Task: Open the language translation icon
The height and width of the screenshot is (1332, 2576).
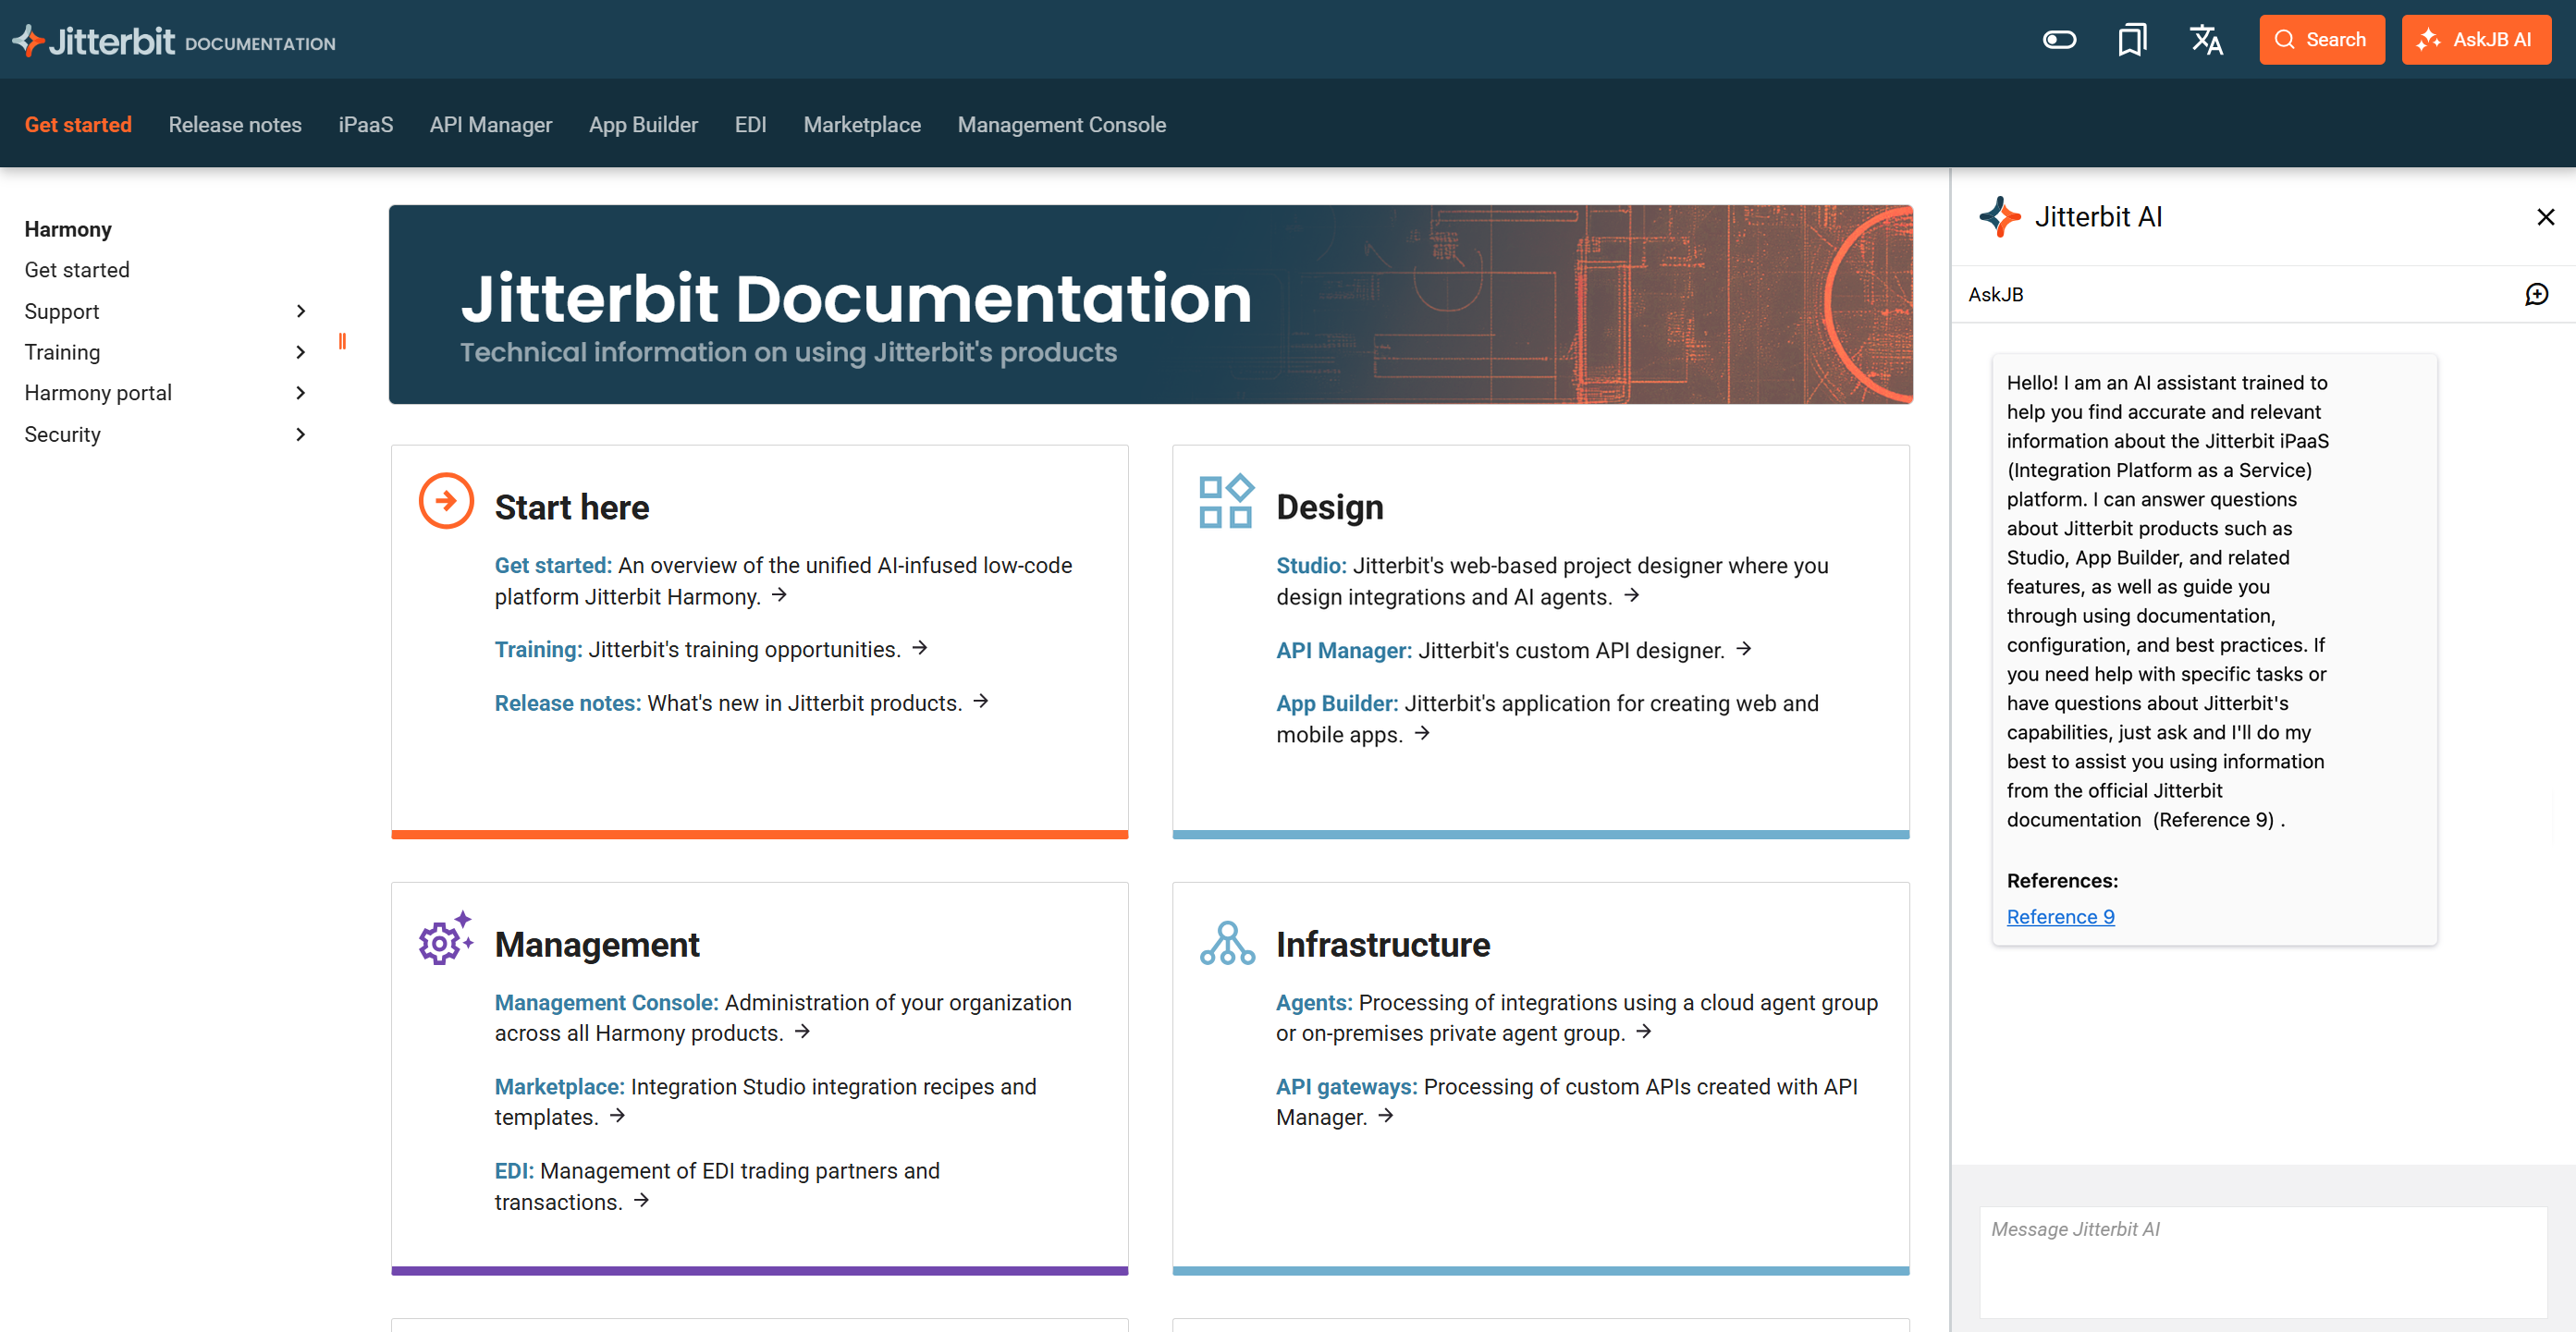Action: pos(2206,40)
